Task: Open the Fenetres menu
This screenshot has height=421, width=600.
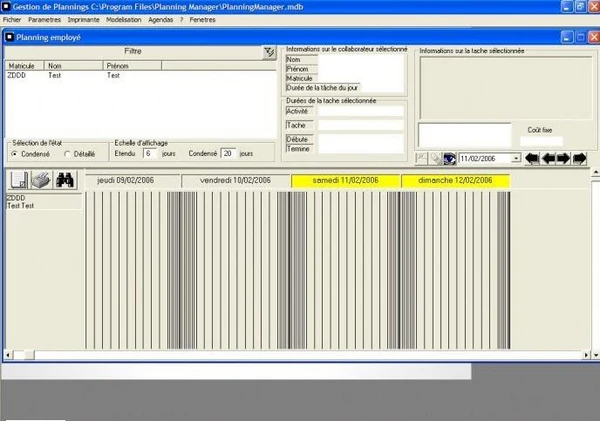Action: (x=202, y=20)
